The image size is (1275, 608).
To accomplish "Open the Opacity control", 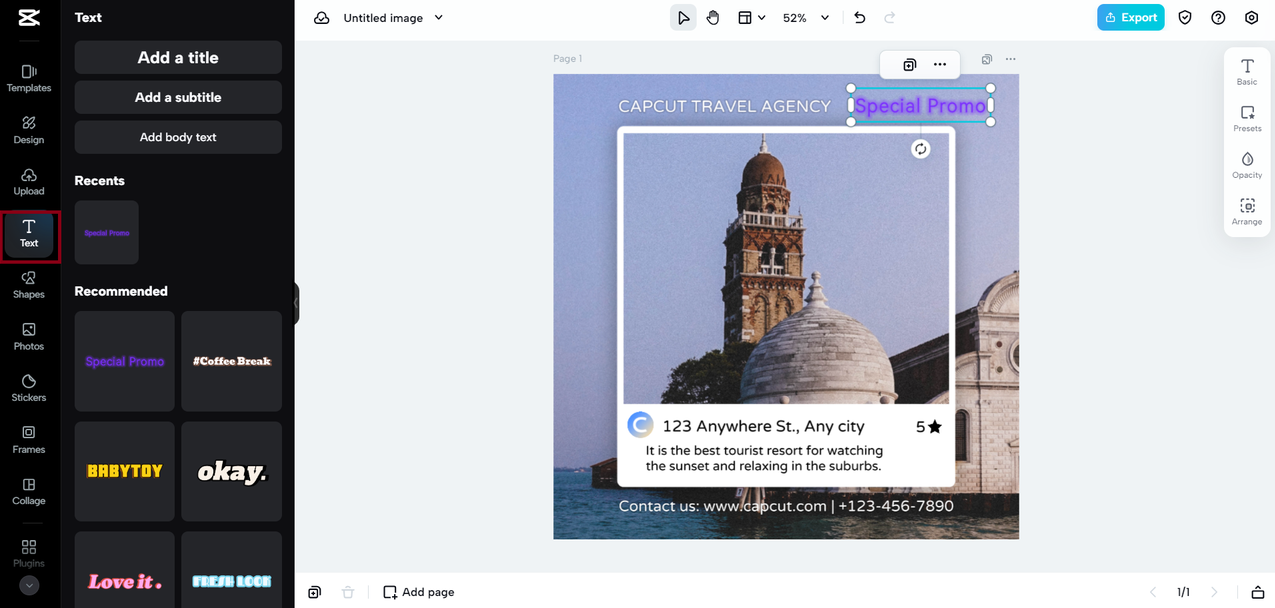I will [1247, 165].
